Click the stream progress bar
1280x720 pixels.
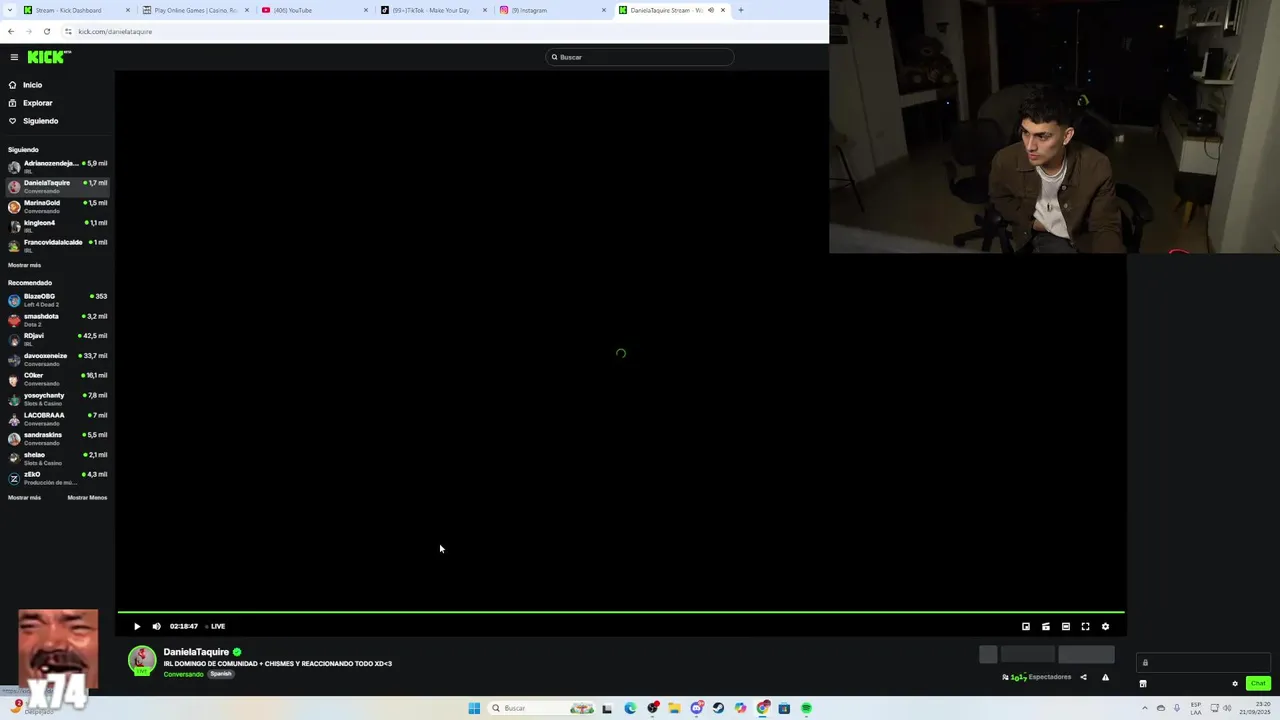coord(621,611)
